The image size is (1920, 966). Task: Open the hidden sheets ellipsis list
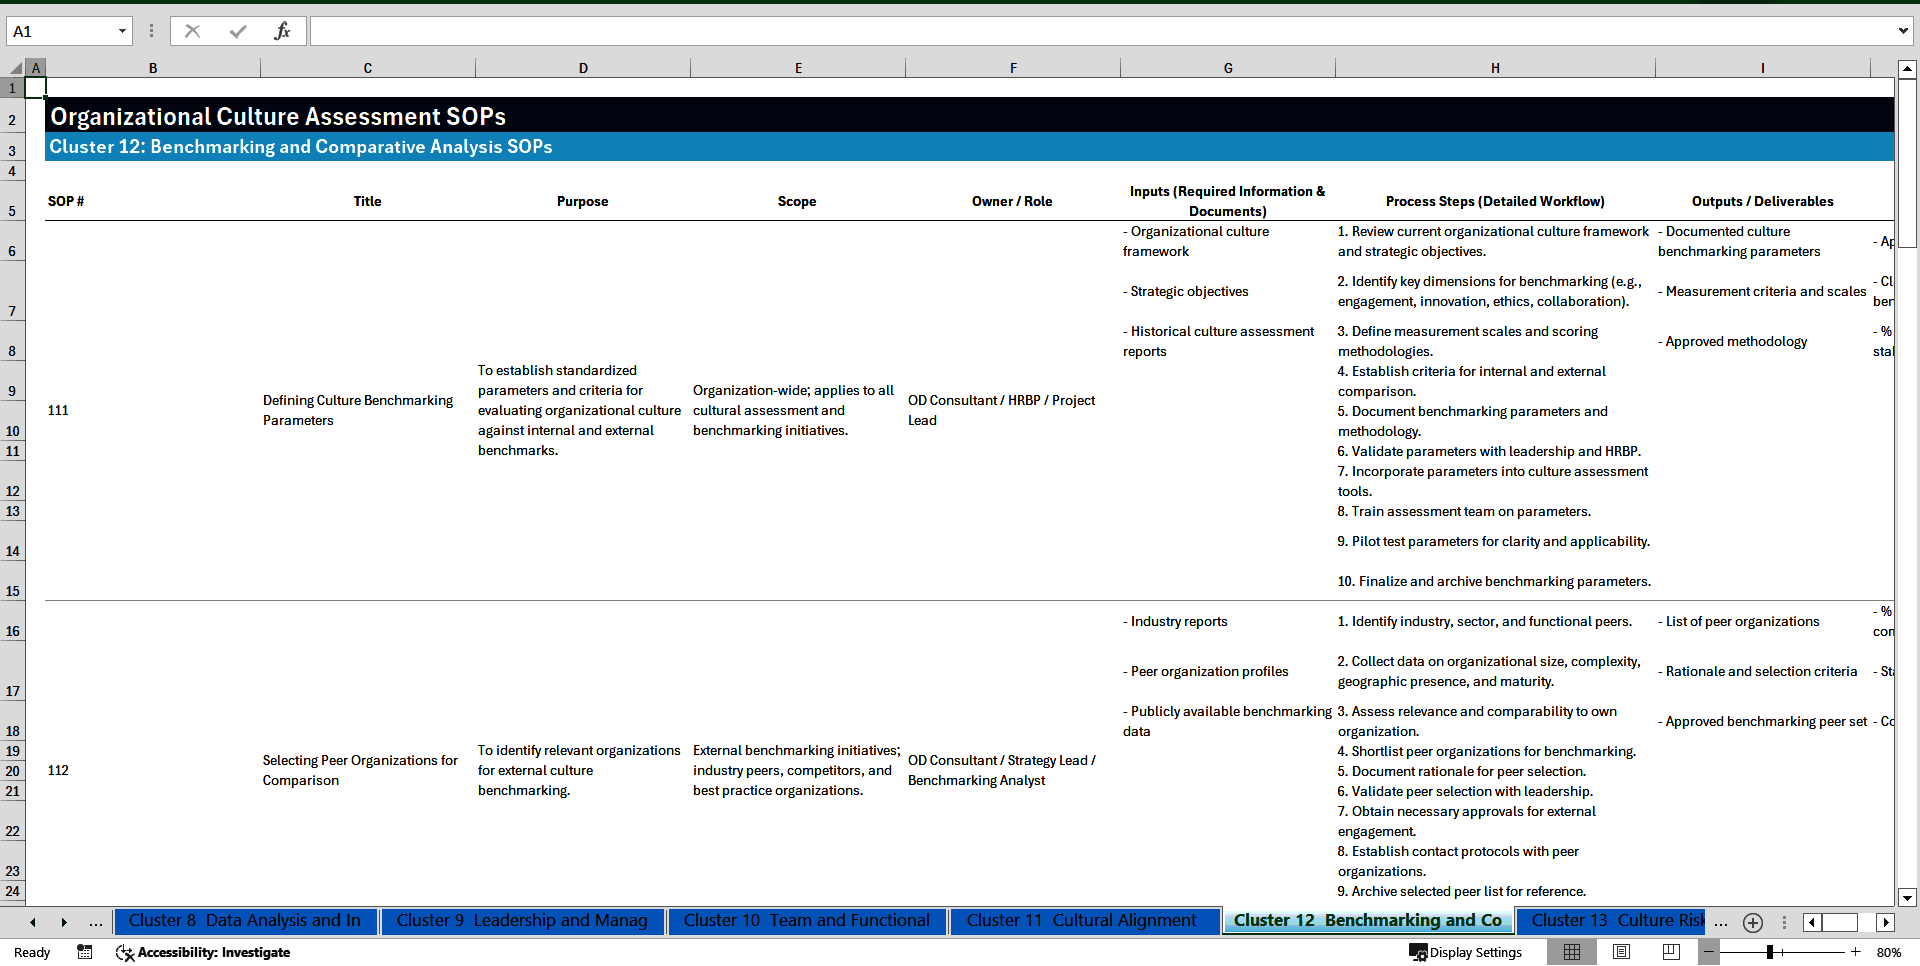point(95,922)
